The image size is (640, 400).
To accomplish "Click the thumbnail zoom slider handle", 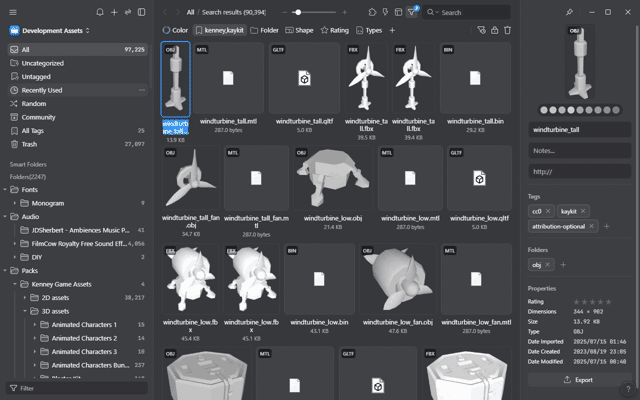I will click(298, 12).
